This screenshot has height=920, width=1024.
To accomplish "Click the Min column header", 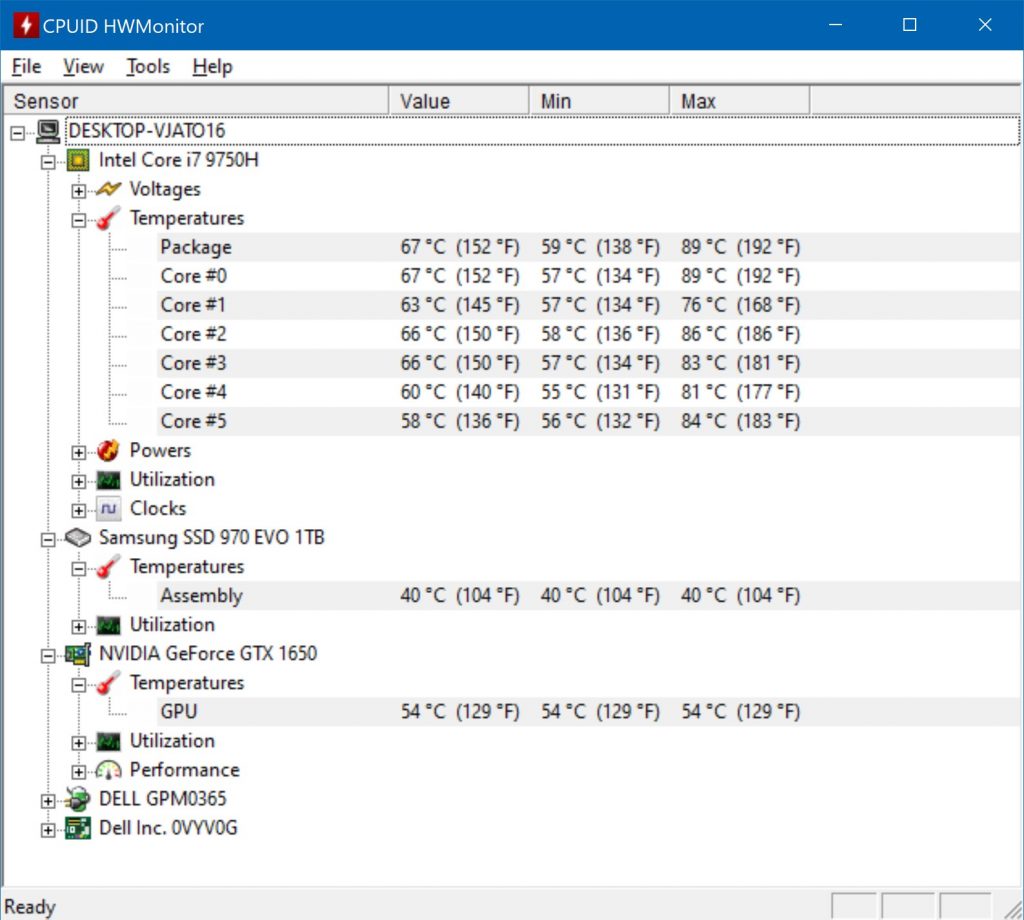I will point(599,101).
